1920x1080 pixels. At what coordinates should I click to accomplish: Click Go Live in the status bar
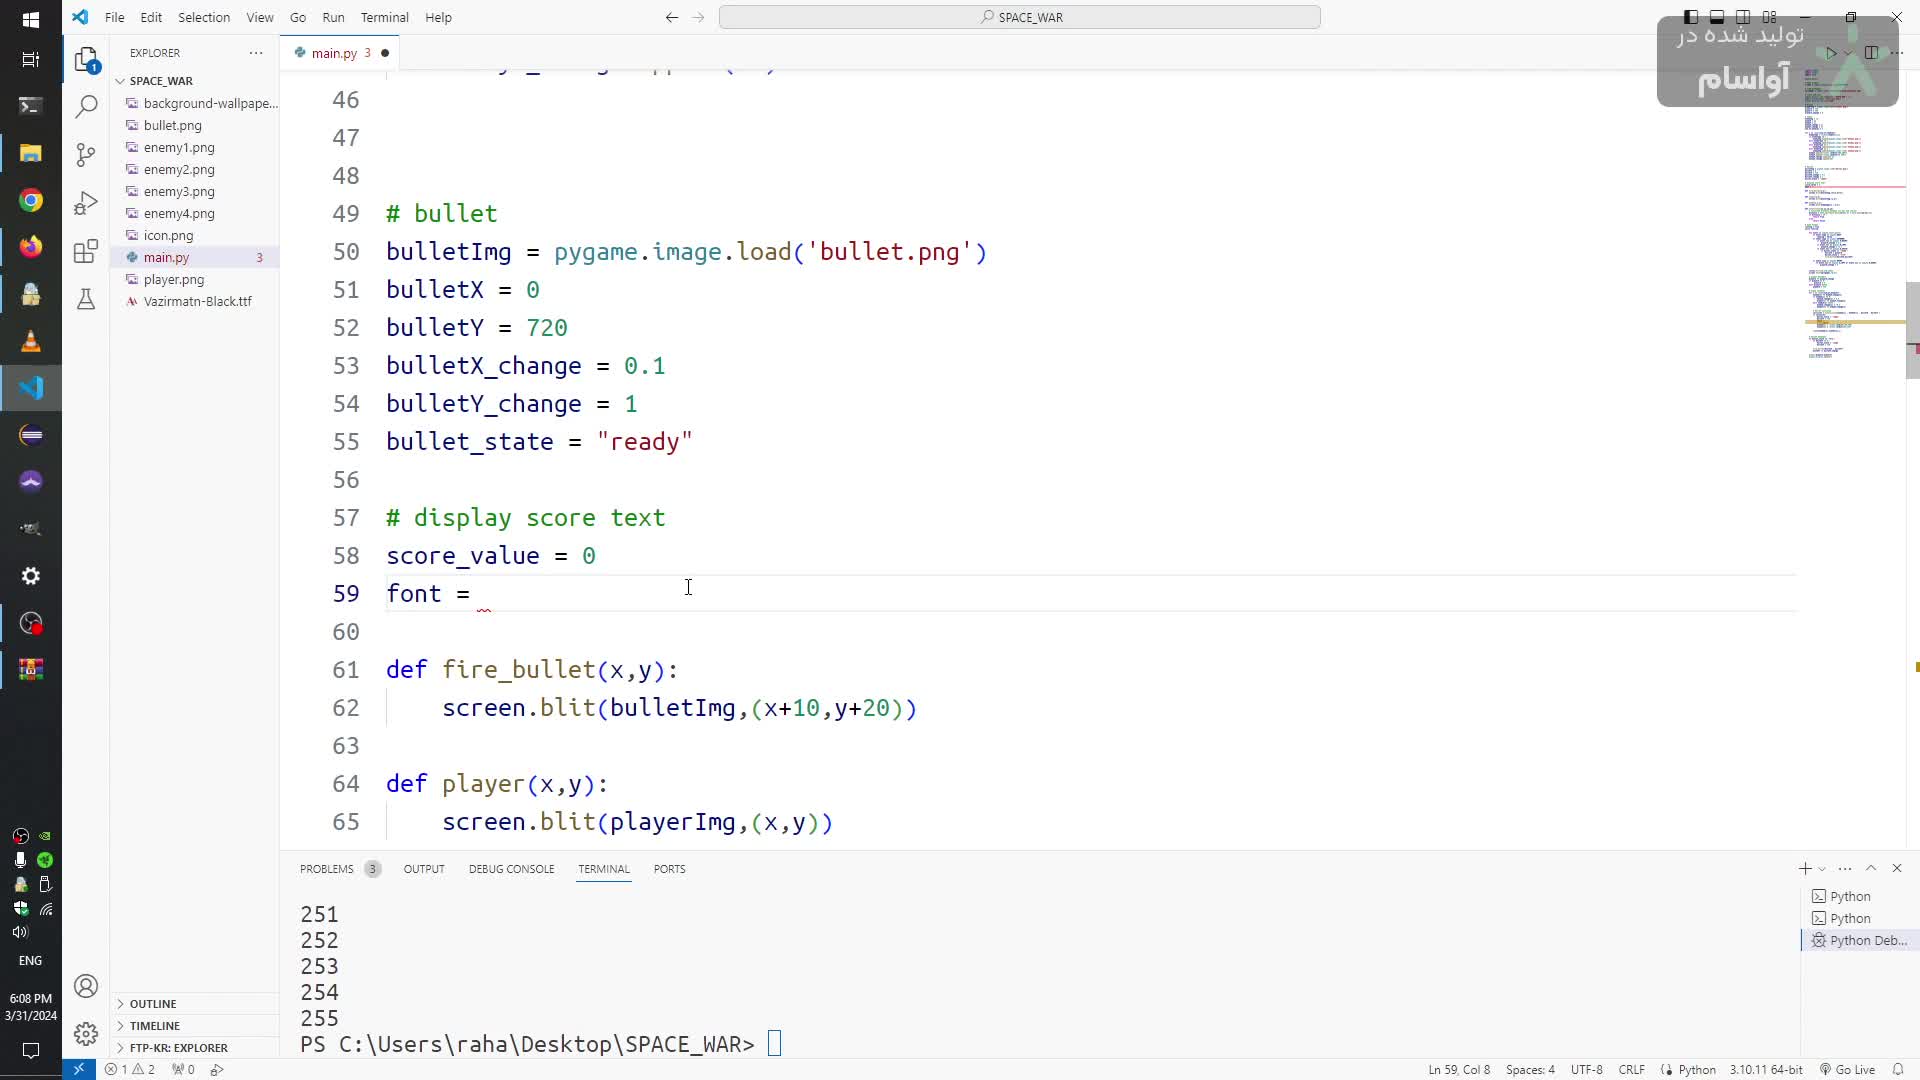[1848, 1069]
